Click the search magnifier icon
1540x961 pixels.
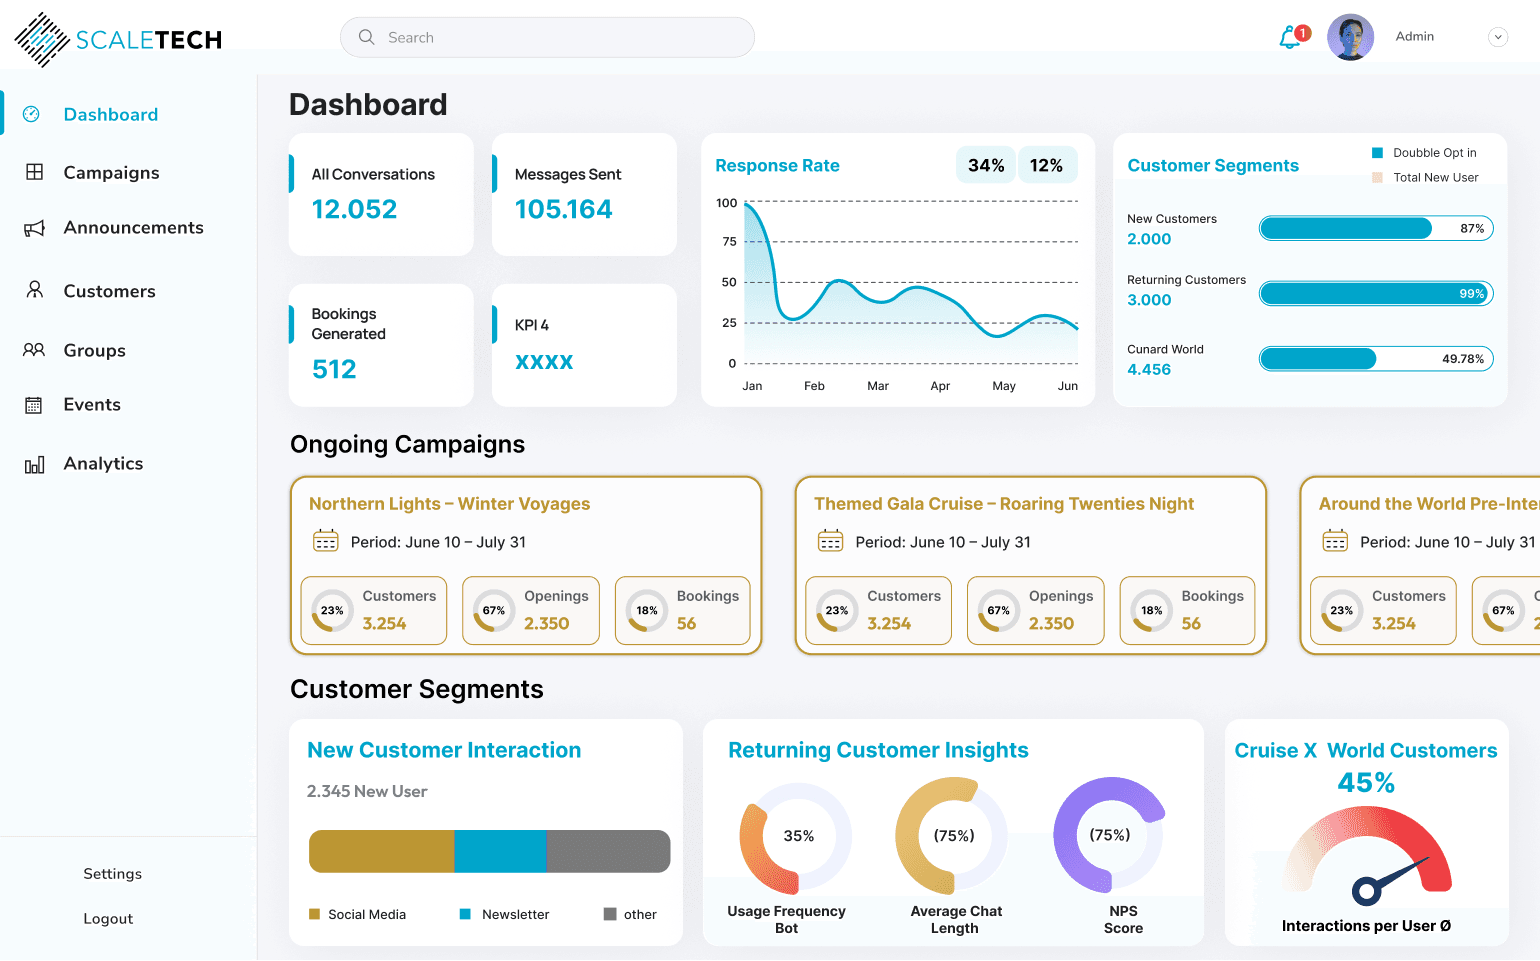(x=367, y=37)
